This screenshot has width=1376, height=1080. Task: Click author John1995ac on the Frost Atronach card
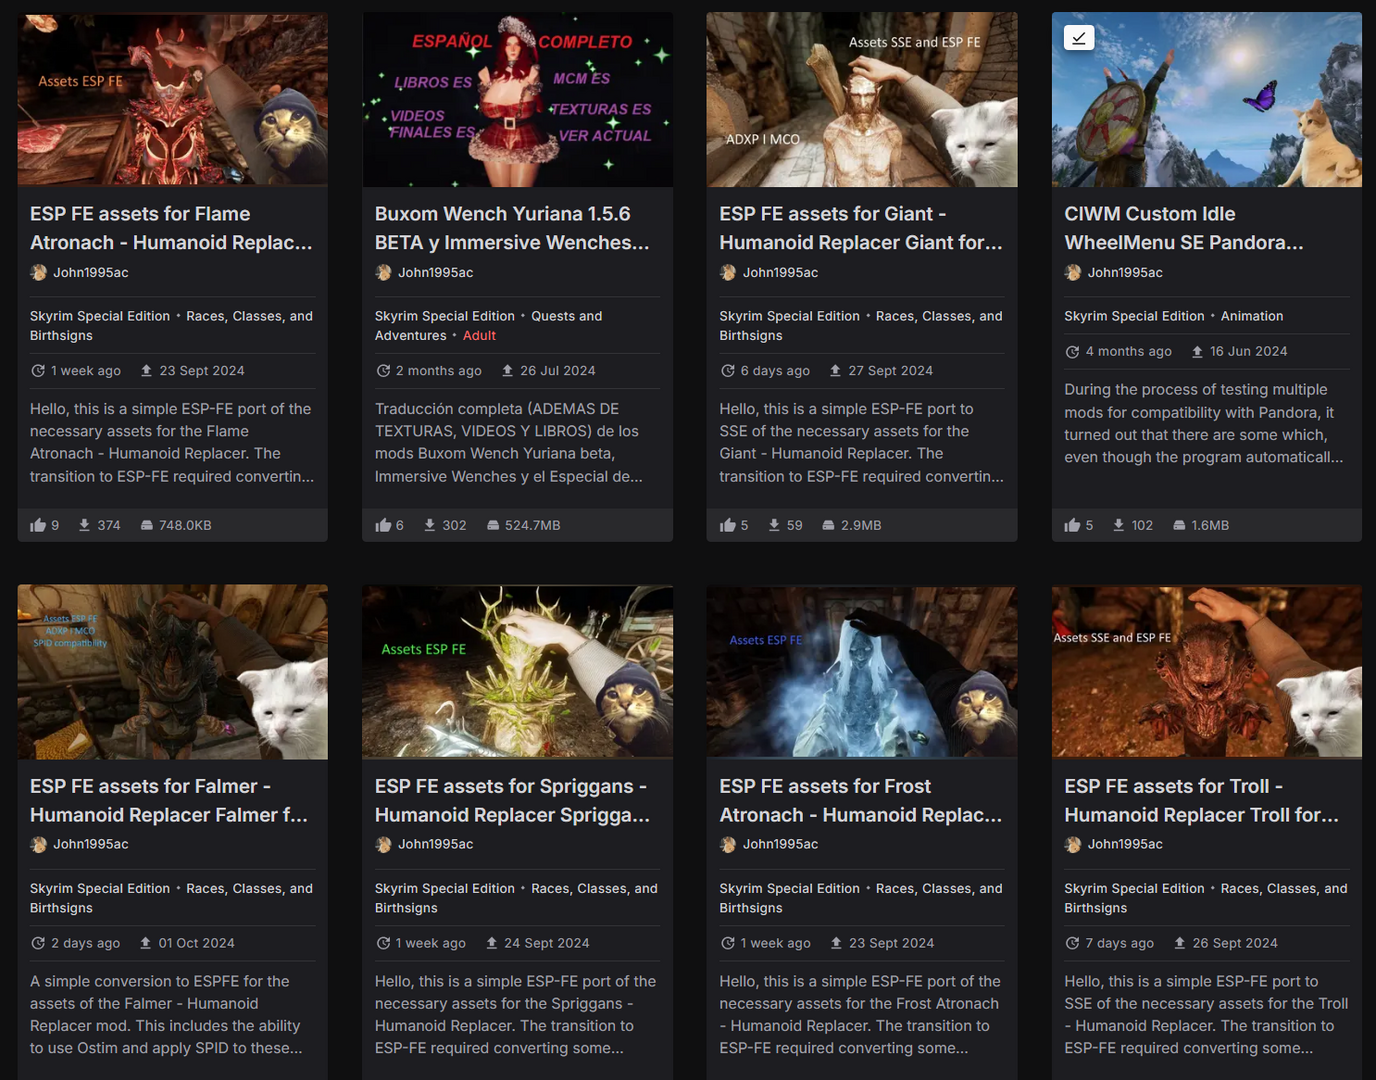[780, 845]
